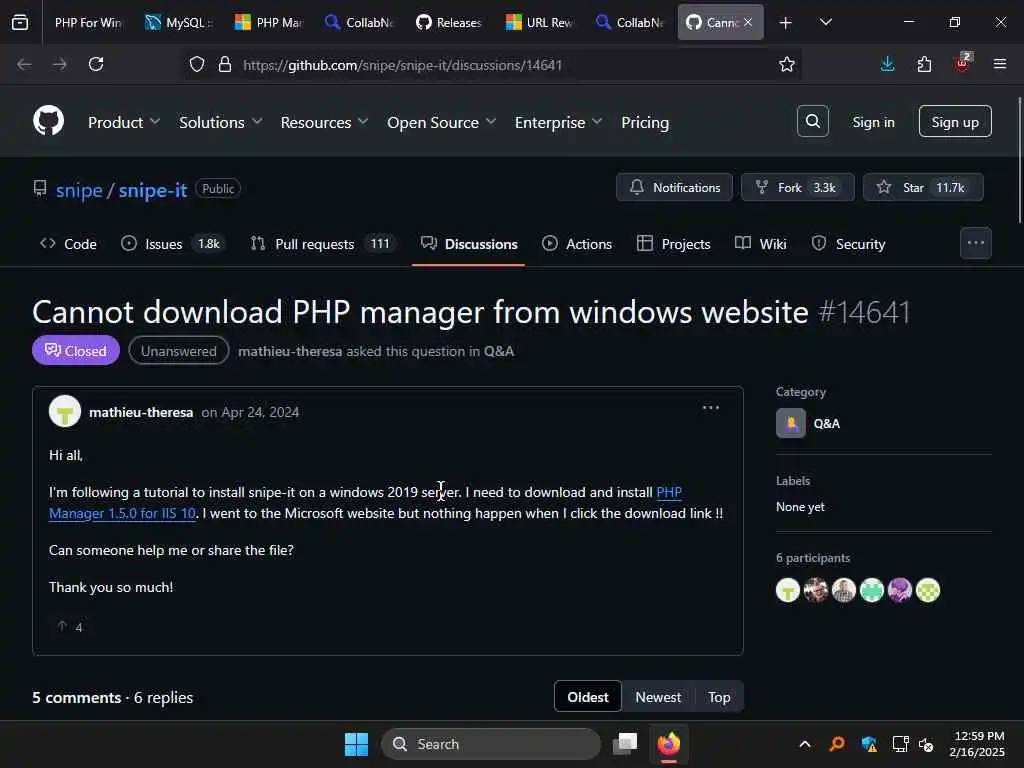The width and height of the screenshot is (1024, 768).
Task: Expand the Product menu
Action: [124, 122]
